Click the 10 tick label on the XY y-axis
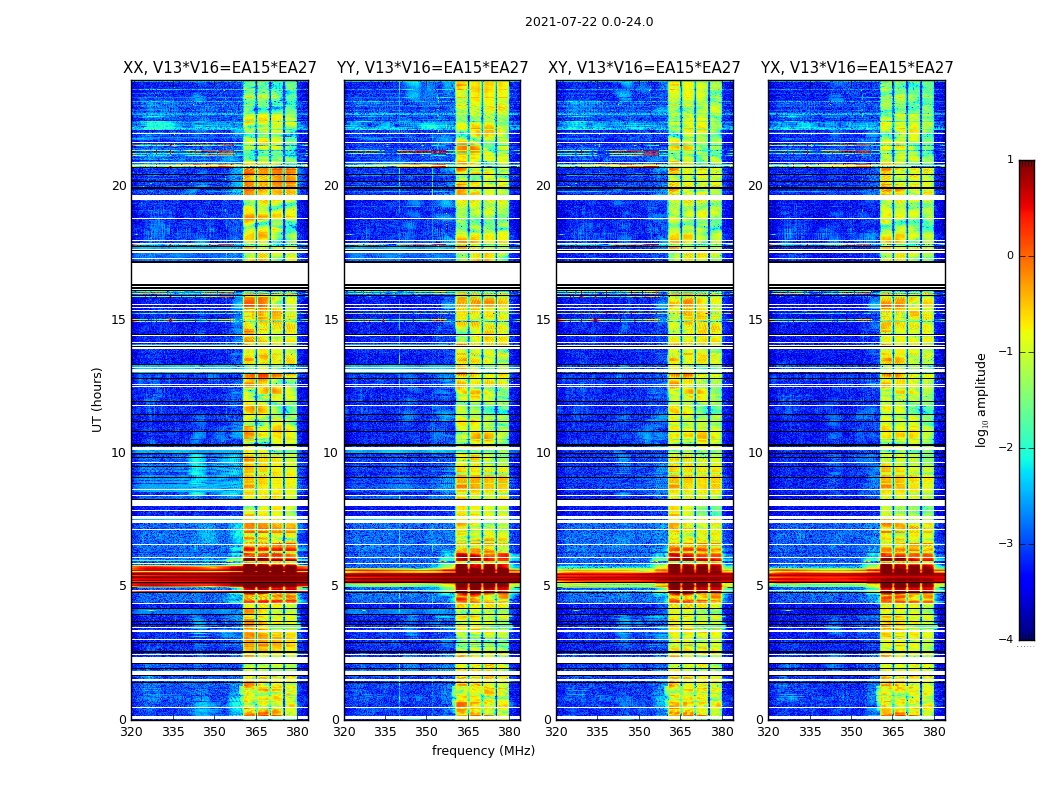 tap(543, 453)
